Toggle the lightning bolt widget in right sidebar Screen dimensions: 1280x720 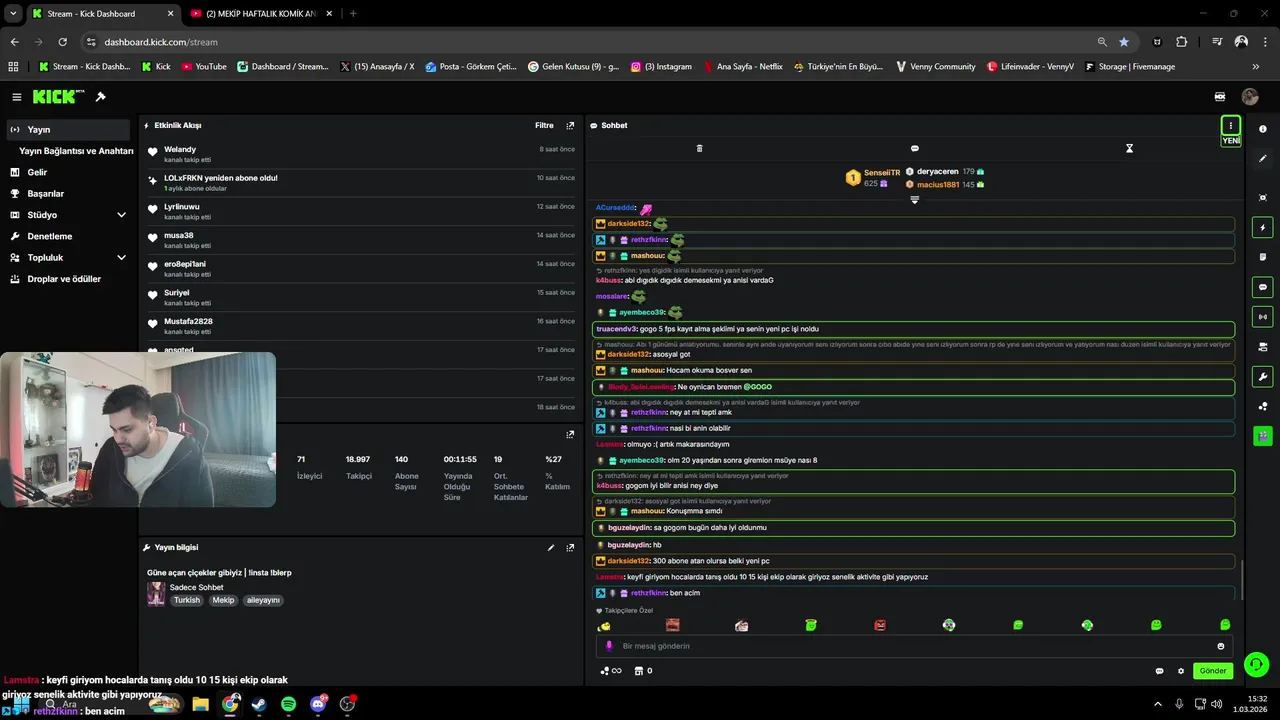(1263, 228)
